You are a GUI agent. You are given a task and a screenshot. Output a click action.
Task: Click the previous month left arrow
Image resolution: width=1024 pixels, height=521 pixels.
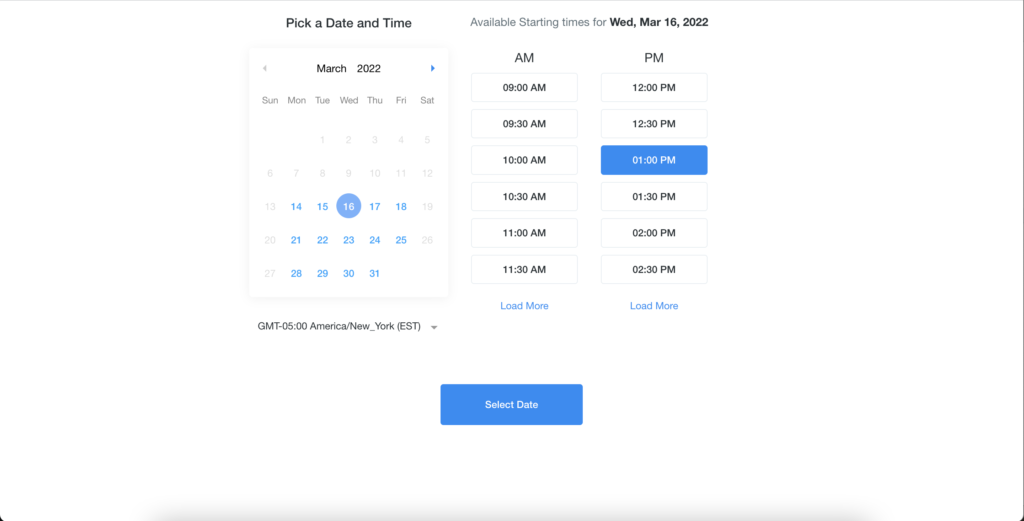(264, 69)
